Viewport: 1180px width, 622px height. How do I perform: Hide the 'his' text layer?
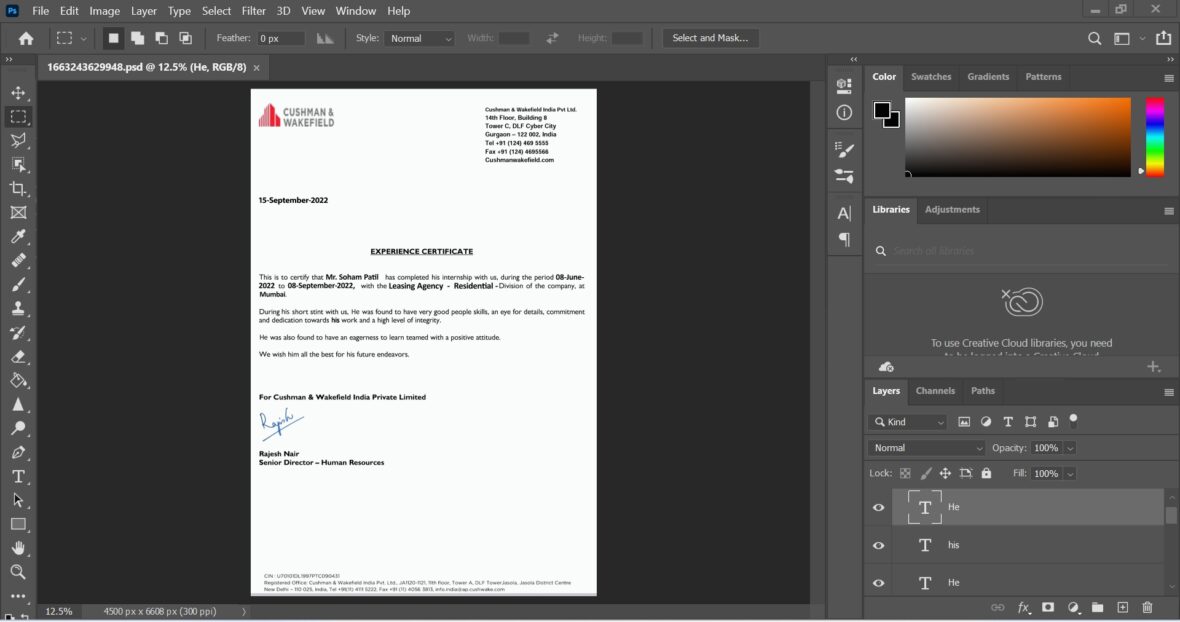coord(877,545)
